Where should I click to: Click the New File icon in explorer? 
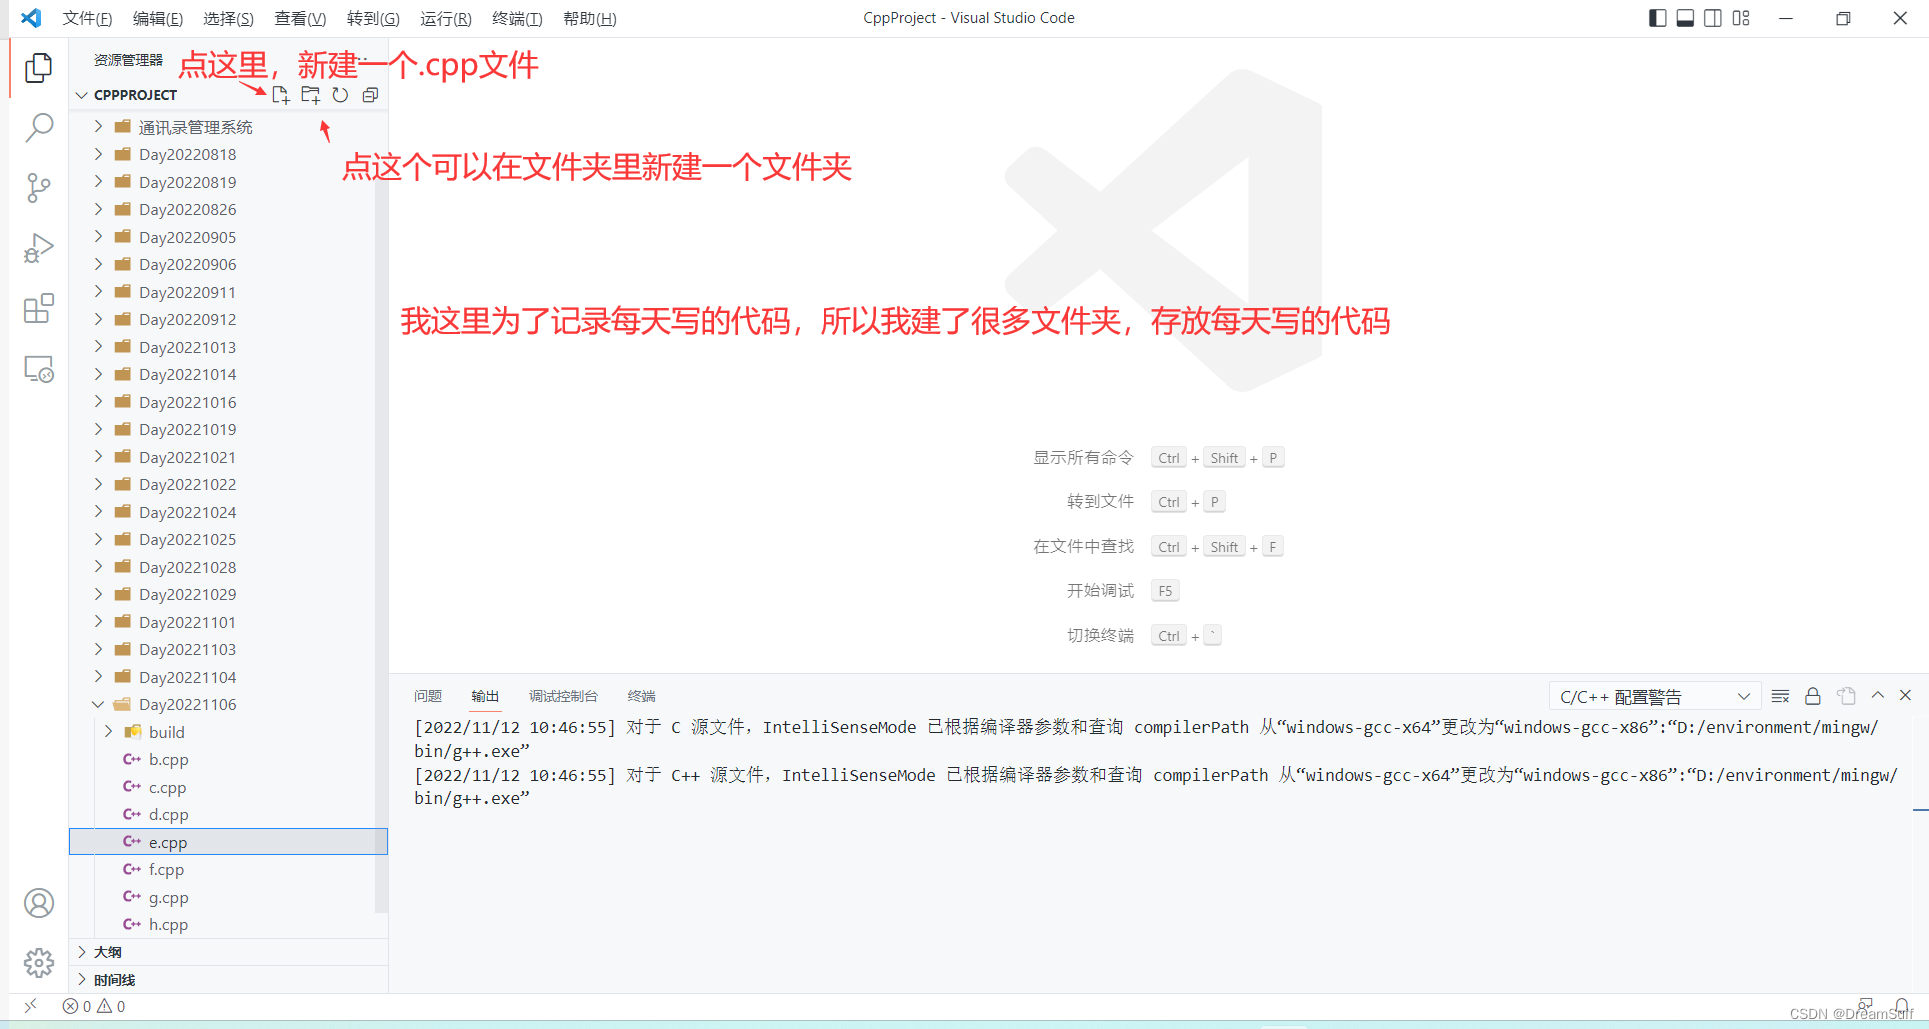click(281, 95)
